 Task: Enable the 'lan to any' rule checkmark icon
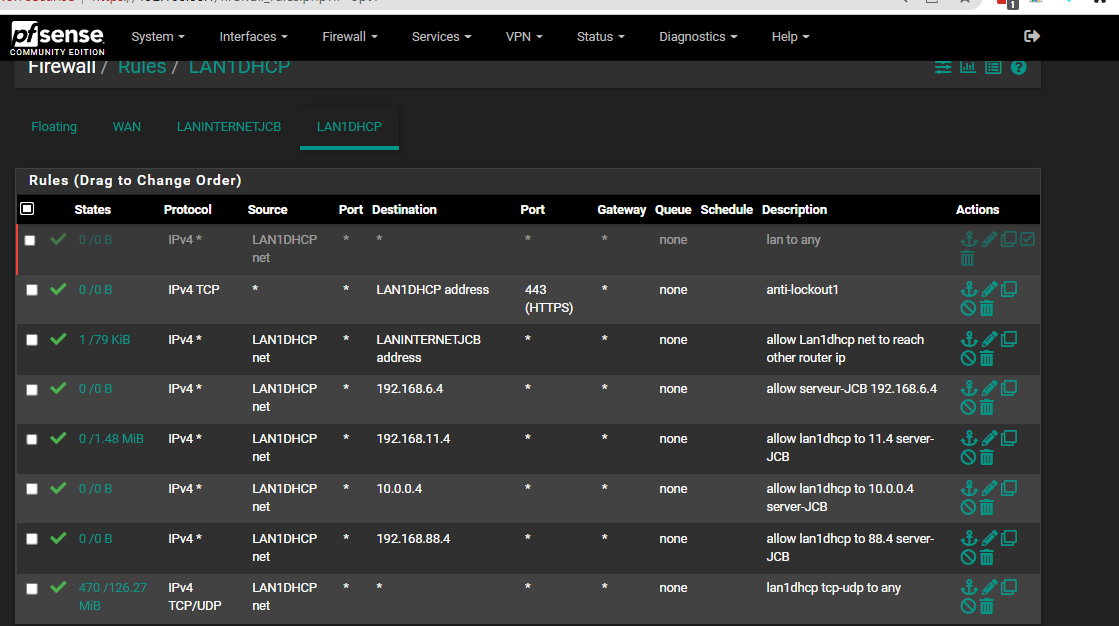[1027, 239]
